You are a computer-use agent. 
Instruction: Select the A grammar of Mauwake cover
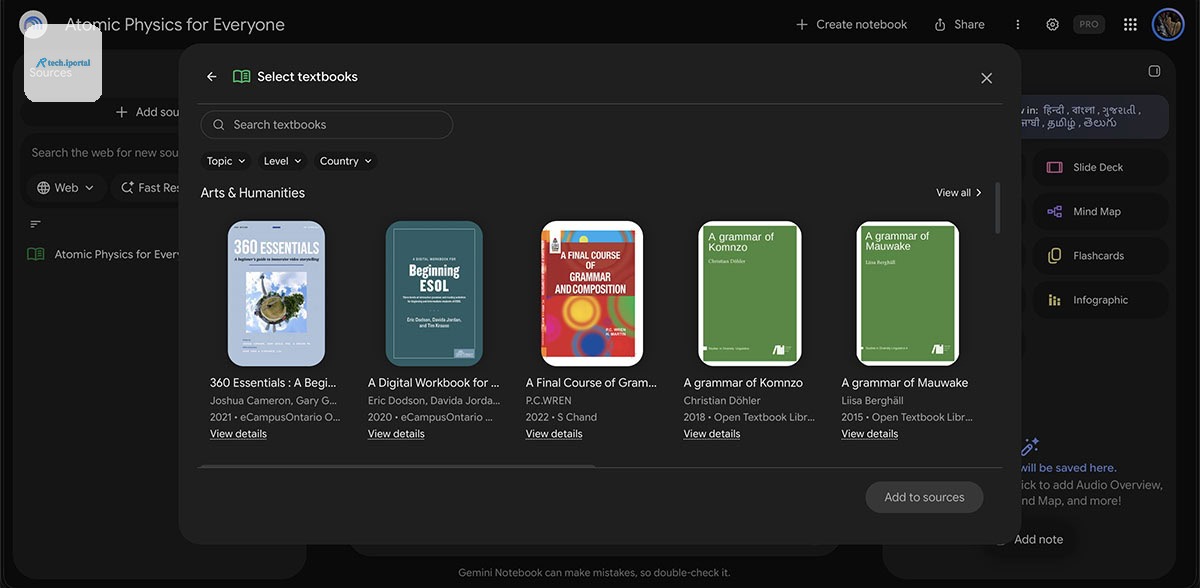pyautogui.click(x=908, y=293)
